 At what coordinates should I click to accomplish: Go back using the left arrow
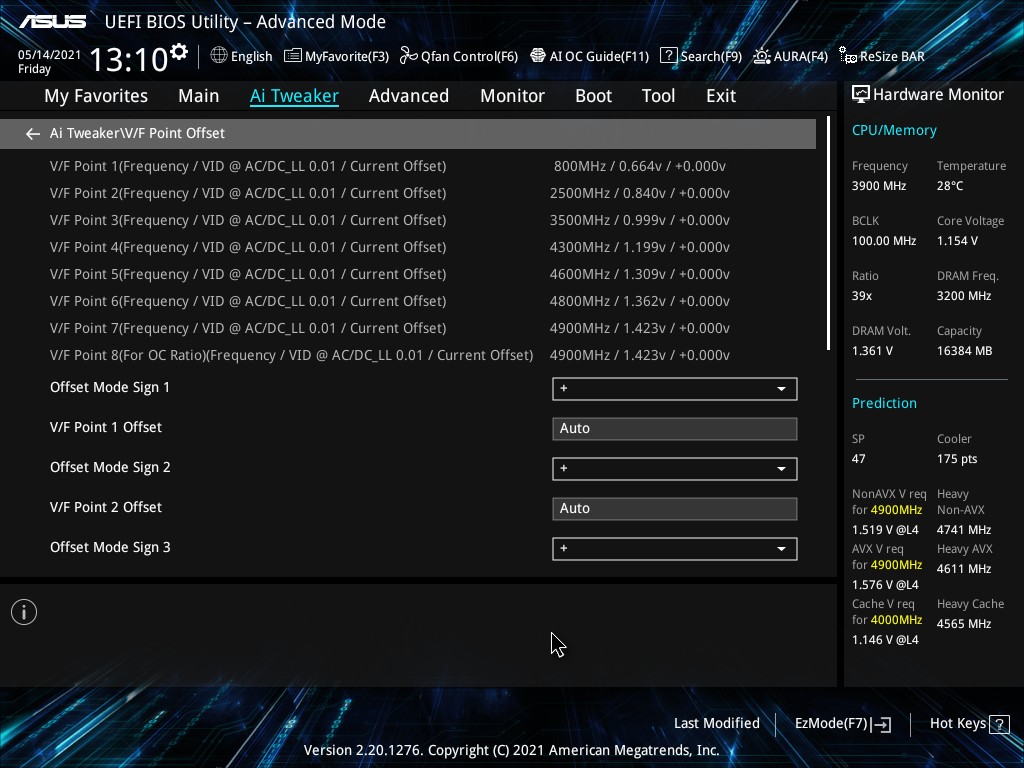[32, 134]
